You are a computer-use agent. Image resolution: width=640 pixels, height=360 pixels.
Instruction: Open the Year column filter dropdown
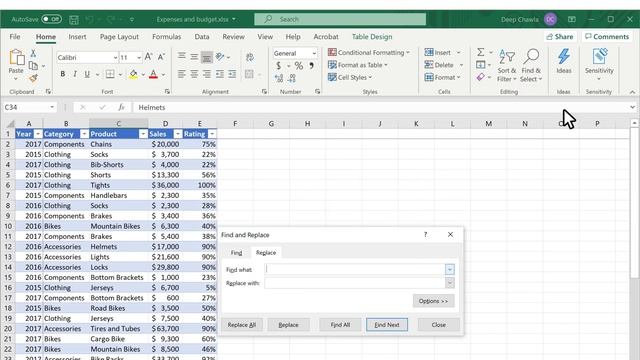click(x=38, y=134)
